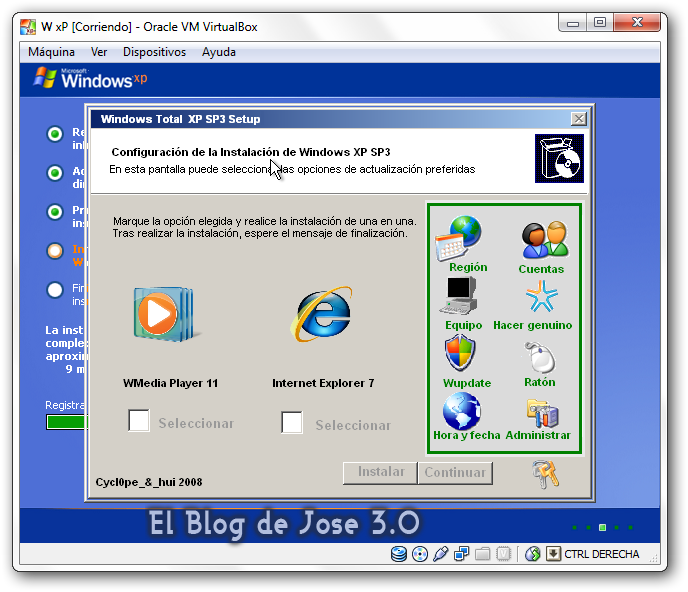Open the Cuentas user accounts icon
The image size is (688, 592).
pos(545,240)
